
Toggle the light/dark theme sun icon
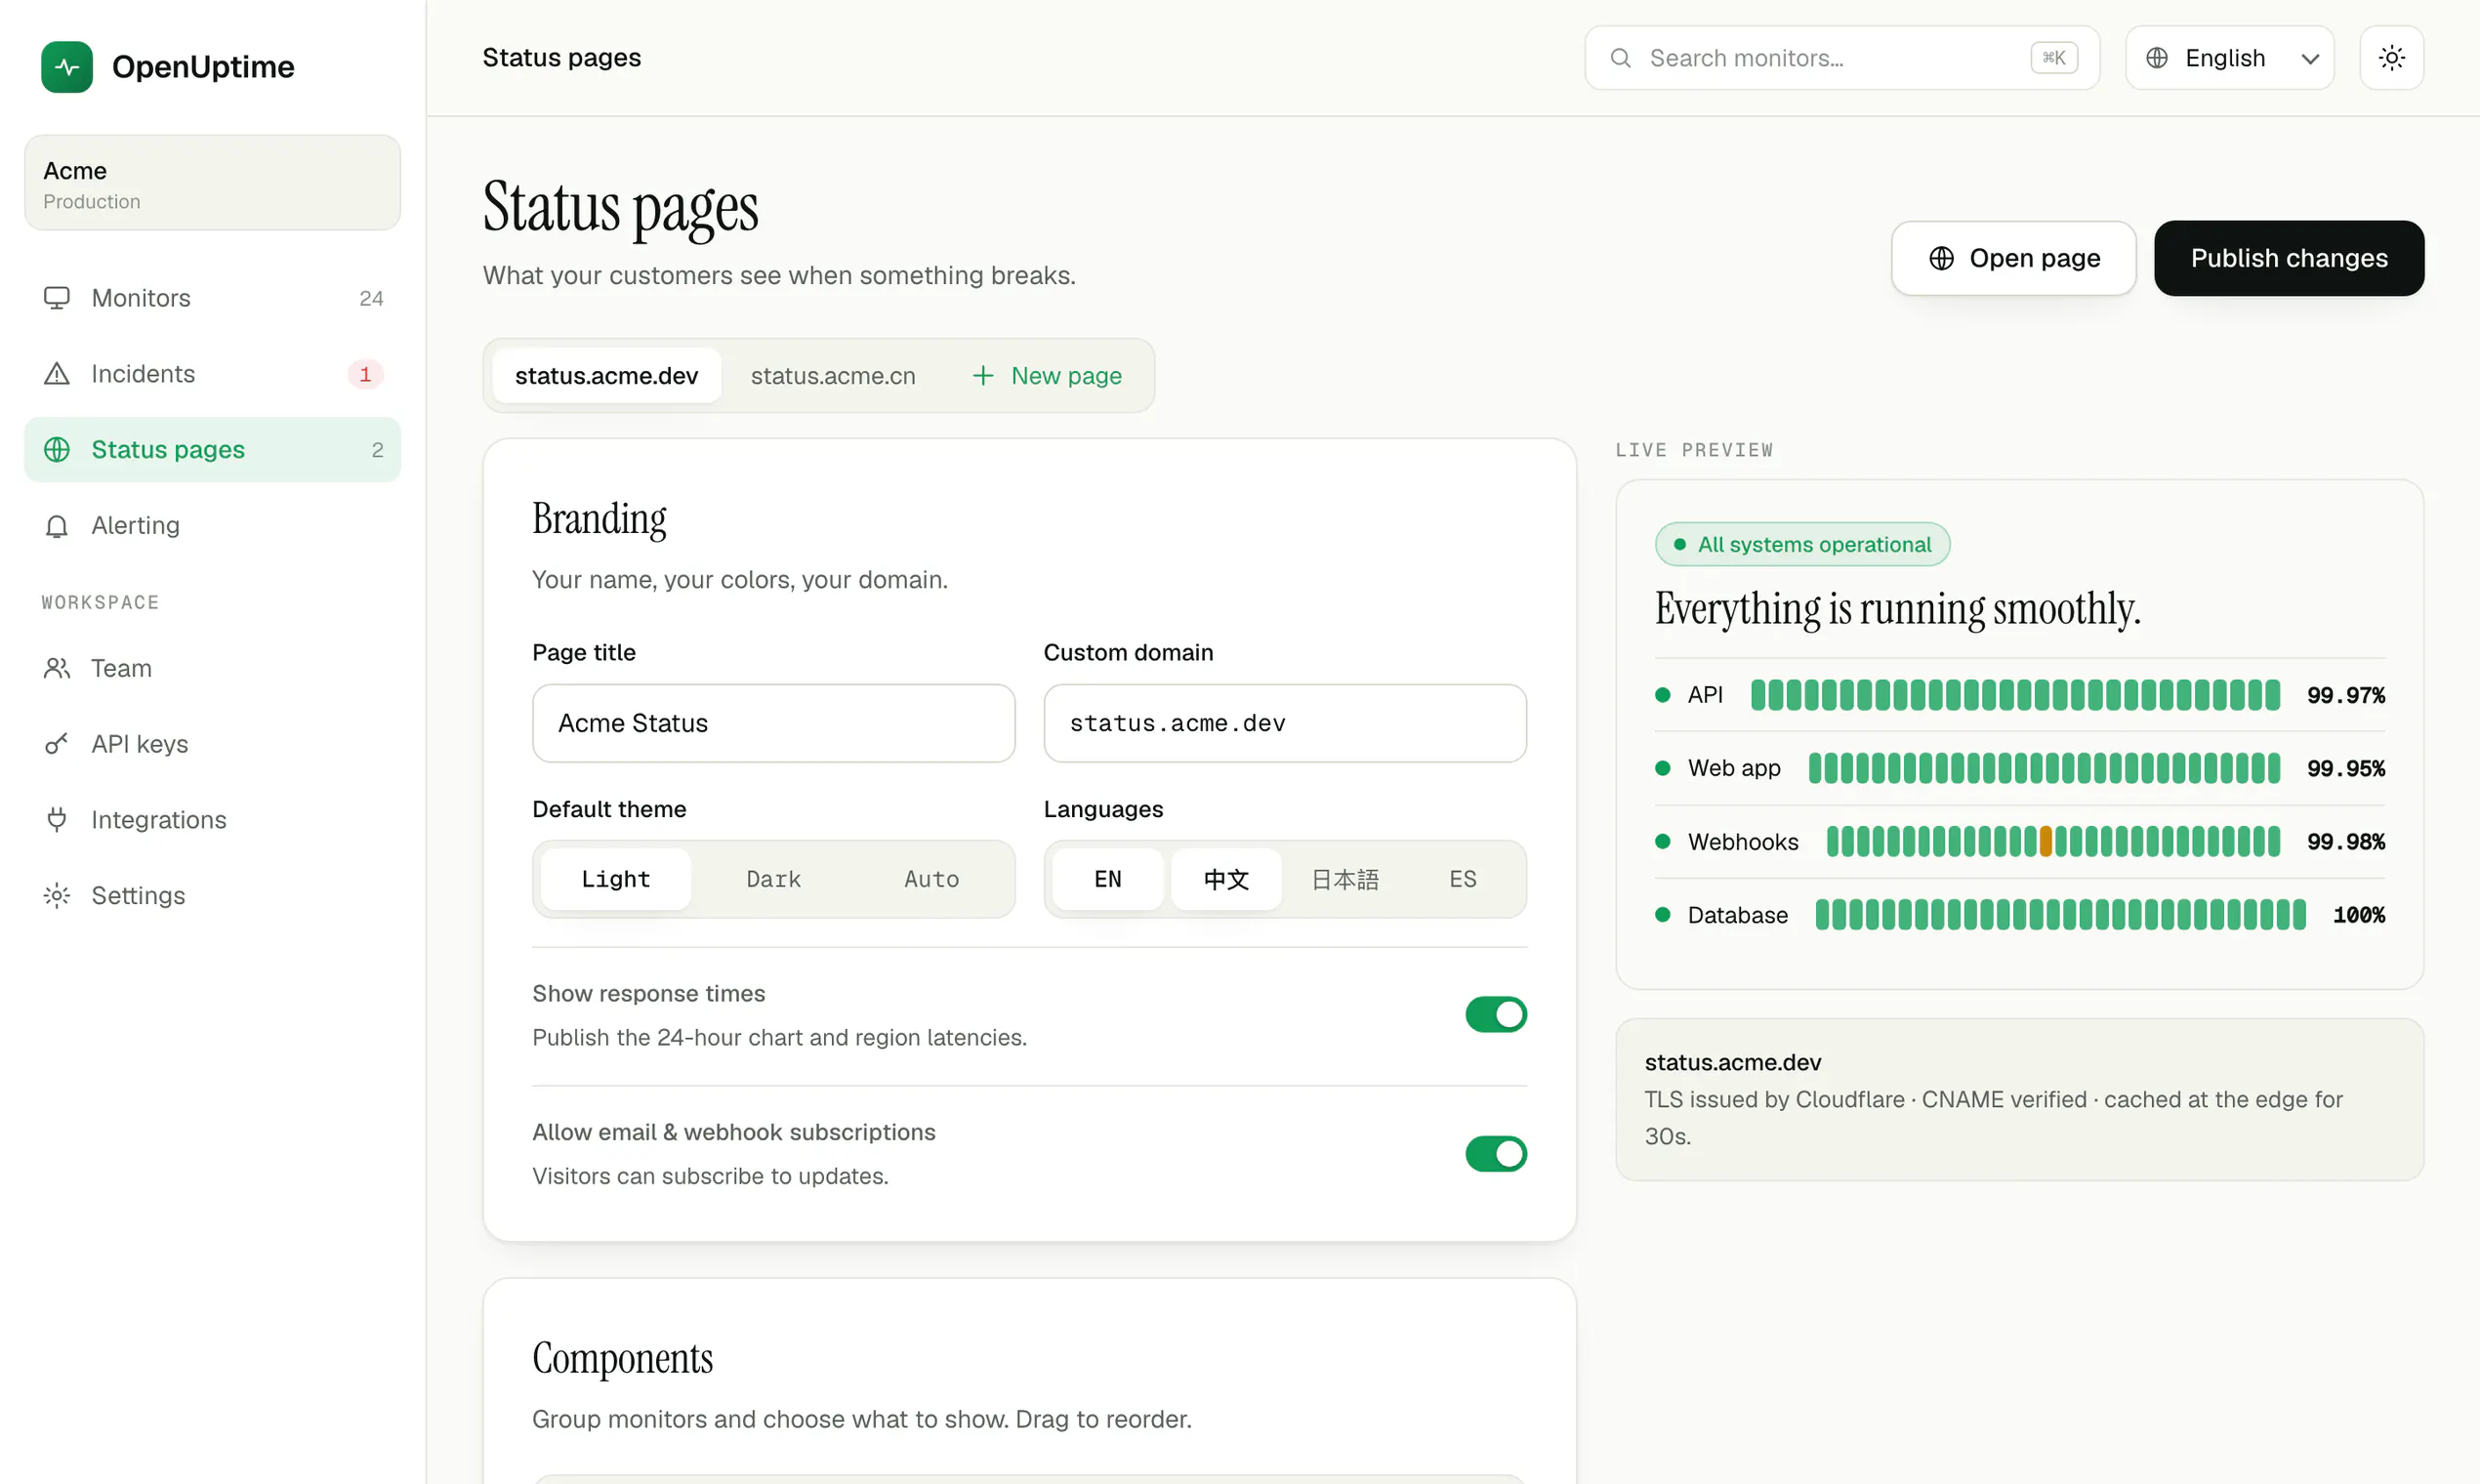[x=2391, y=58]
